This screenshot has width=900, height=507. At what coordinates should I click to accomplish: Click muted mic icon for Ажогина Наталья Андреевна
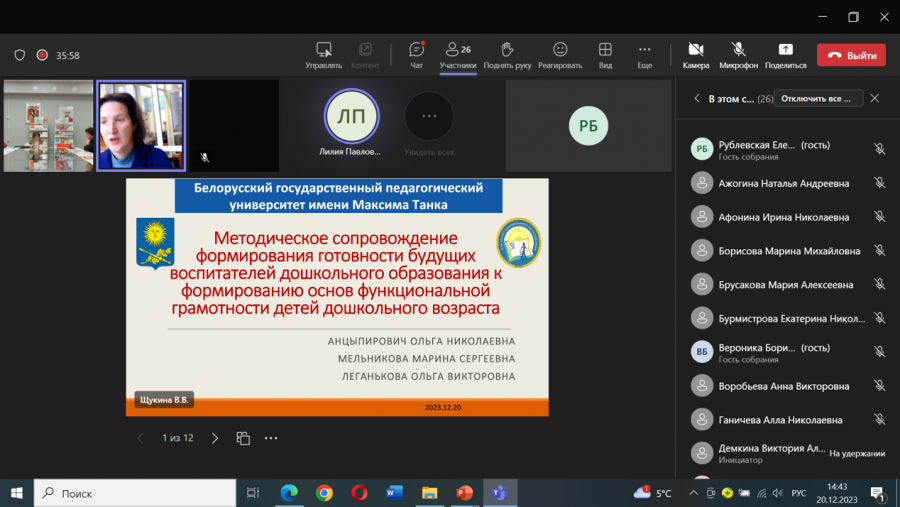tap(879, 183)
